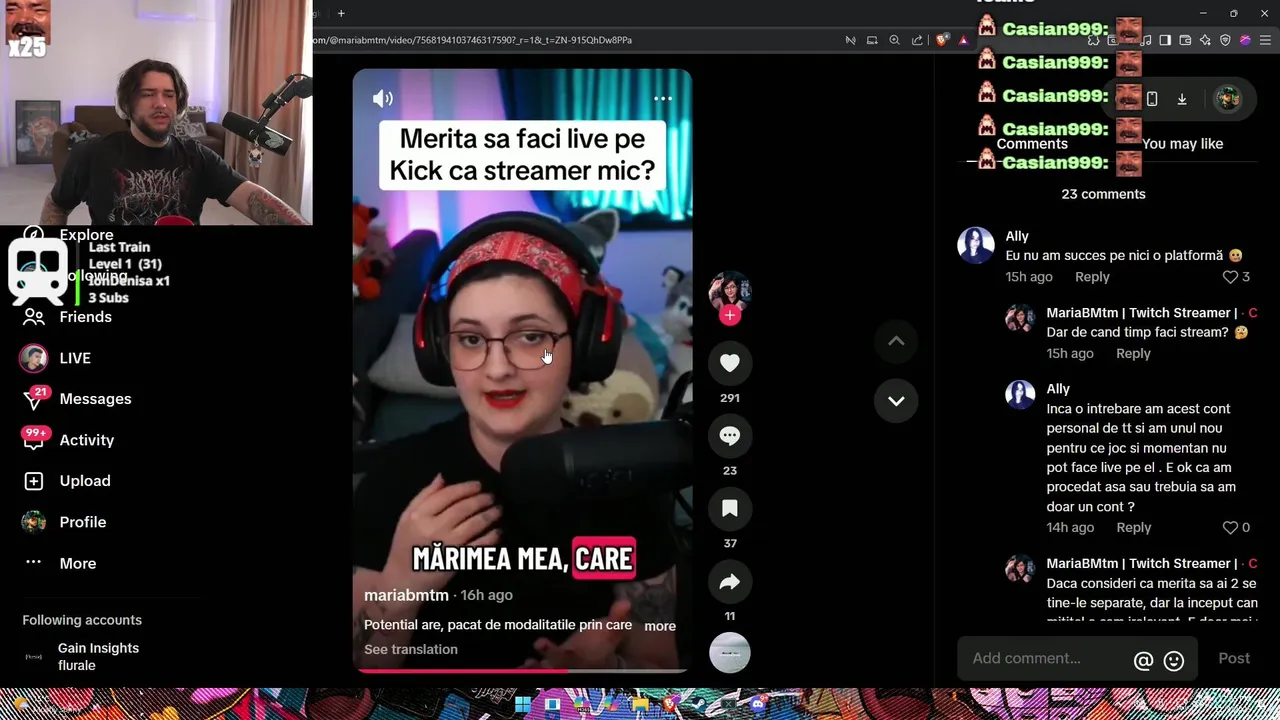Screen dimensions: 1280x720
Task: Open Explore in TikTok sidebar
Action: (x=86, y=235)
